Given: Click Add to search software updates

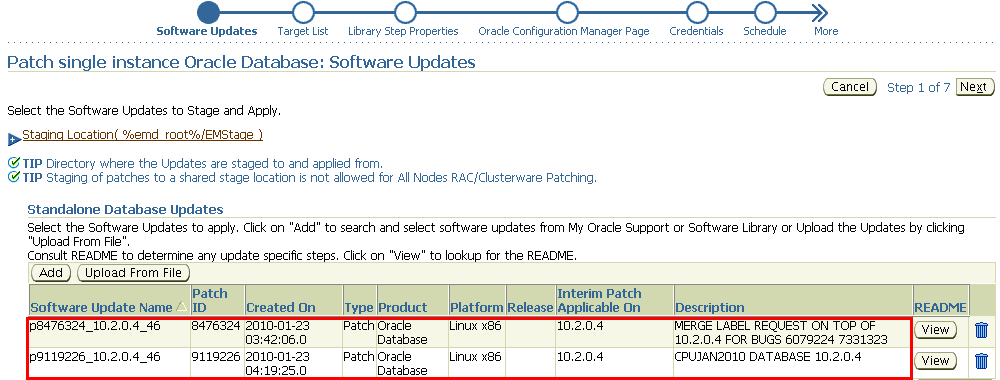Looking at the screenshot, I should [x=51, y=273].
